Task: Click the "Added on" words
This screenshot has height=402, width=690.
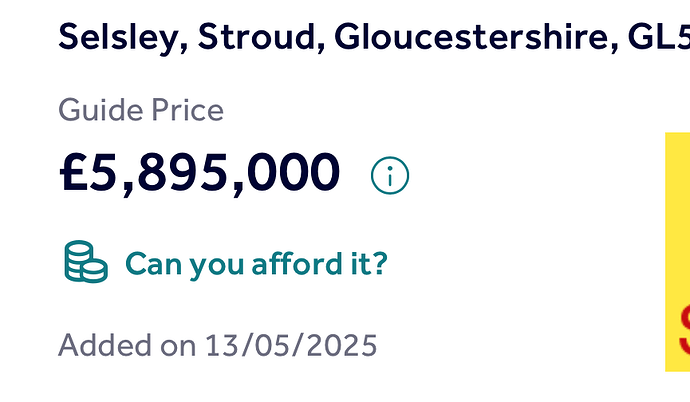Action: (127, 346)
